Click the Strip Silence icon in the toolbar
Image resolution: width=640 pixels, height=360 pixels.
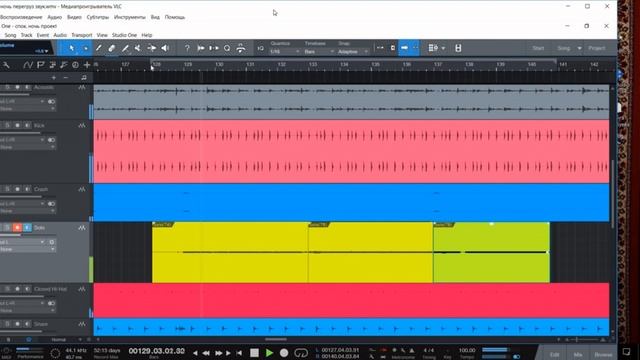200,48
